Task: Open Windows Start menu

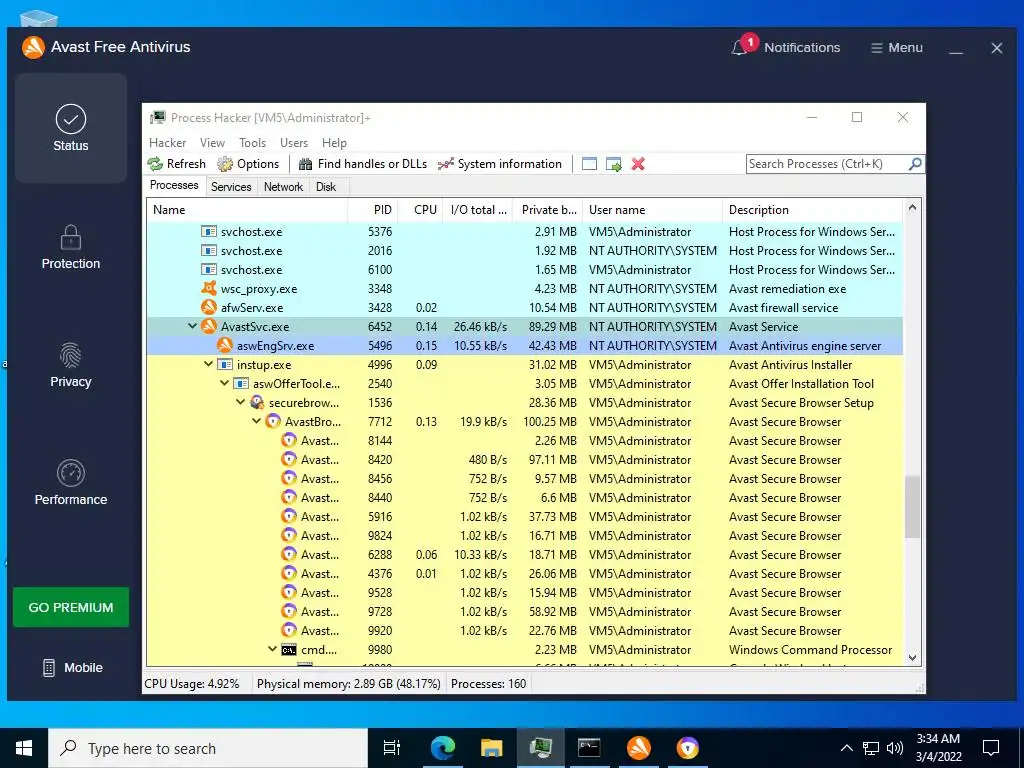Action: [24, 748]
